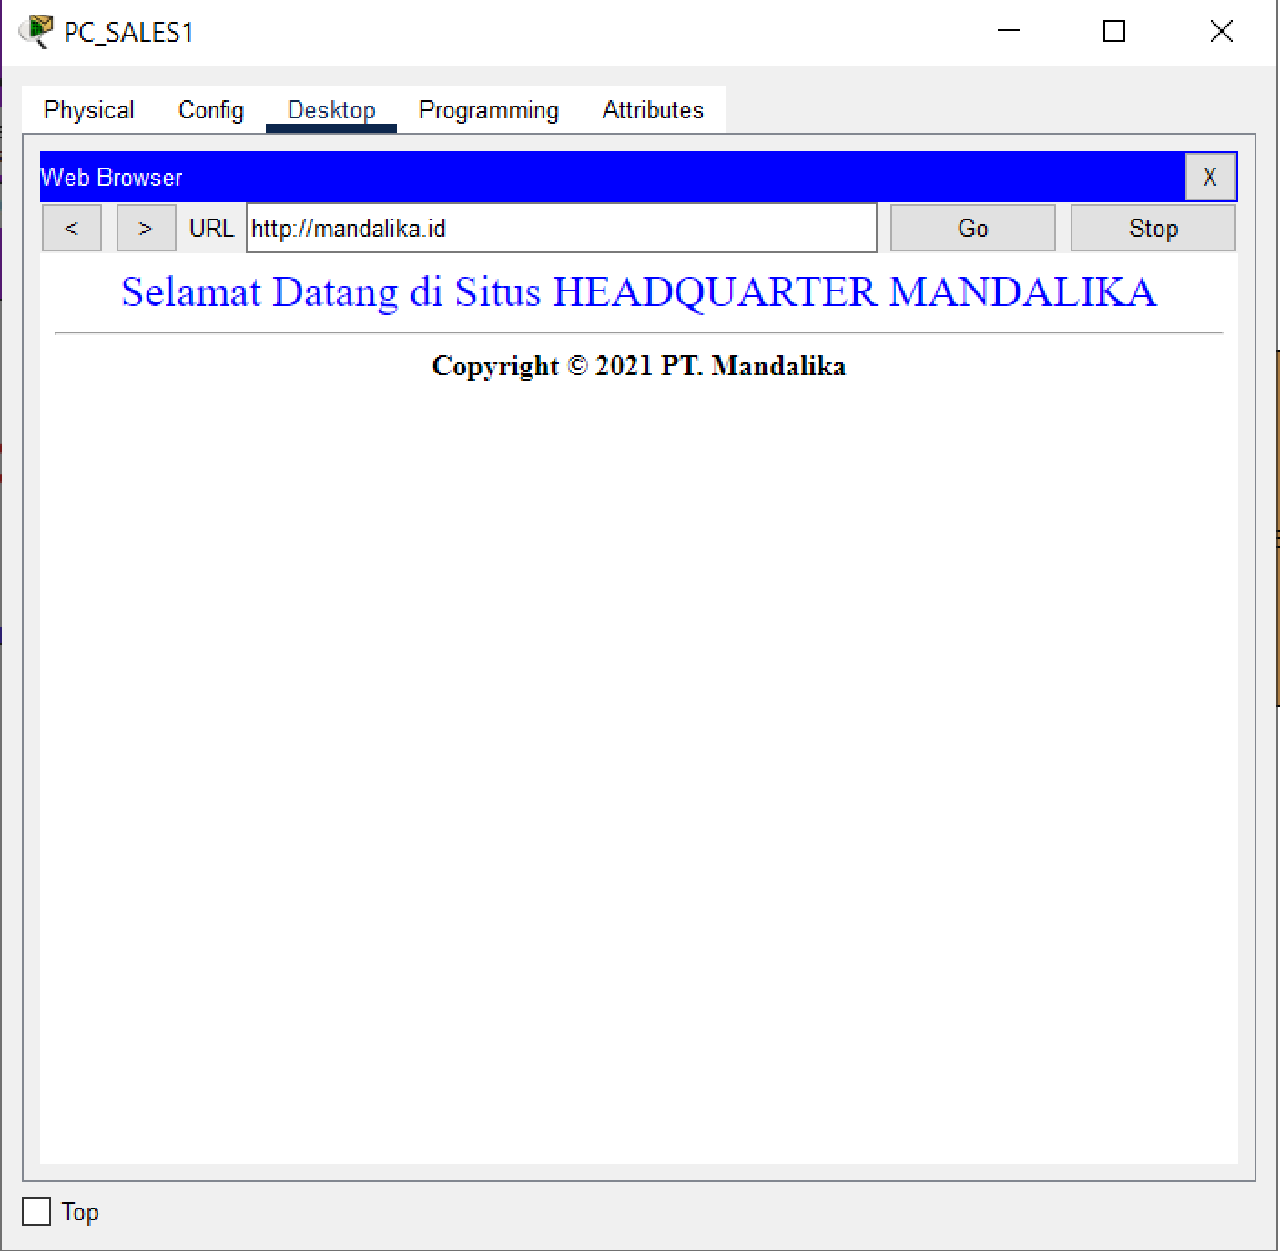The image size is (1280, 1255).
Task: Navigate forward with the > button
Action: pos(146,227)
